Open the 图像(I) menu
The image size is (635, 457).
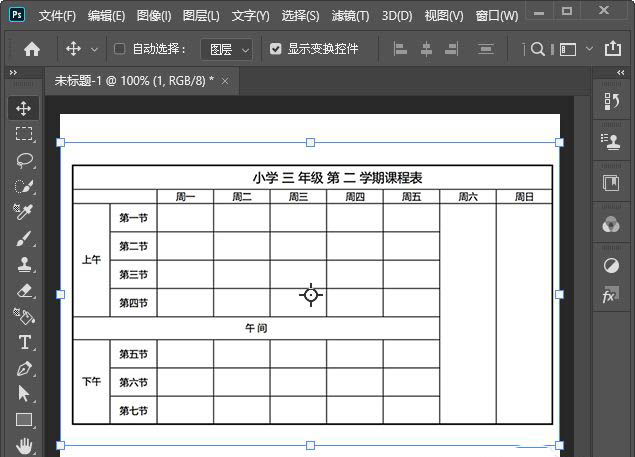coord(153,16)
